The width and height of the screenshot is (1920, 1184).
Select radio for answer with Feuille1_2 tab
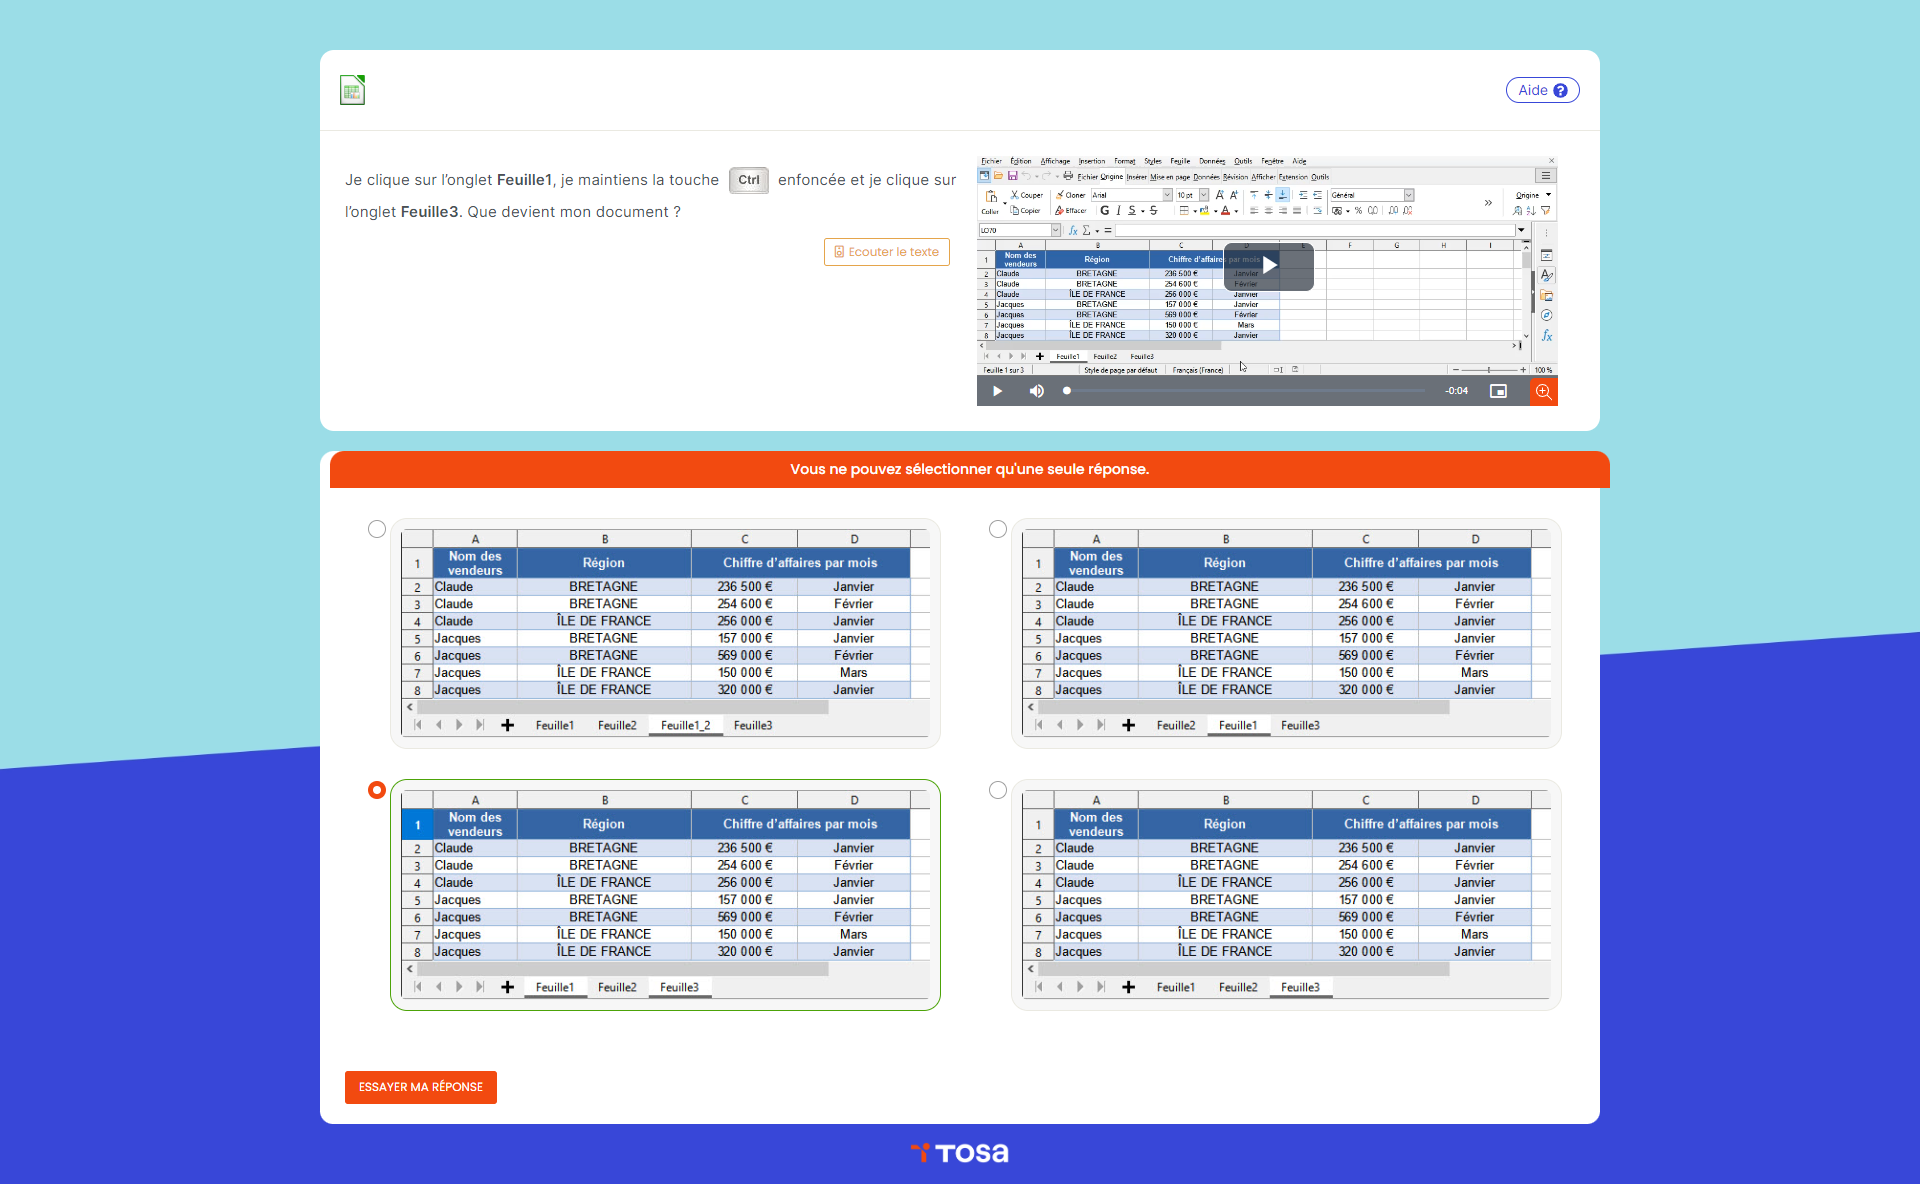point(377,529)
